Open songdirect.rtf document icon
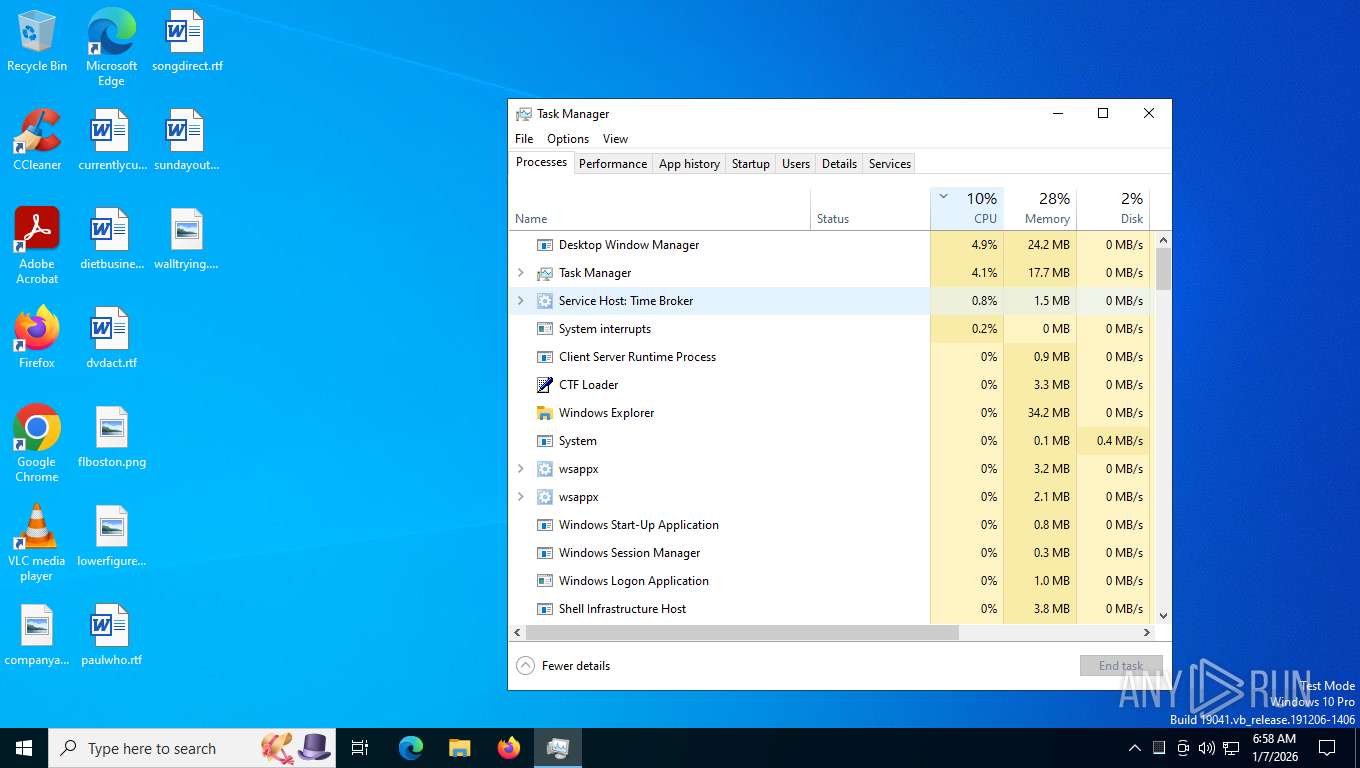Viewport: 1360px width, 768px height. coord(187,42)
